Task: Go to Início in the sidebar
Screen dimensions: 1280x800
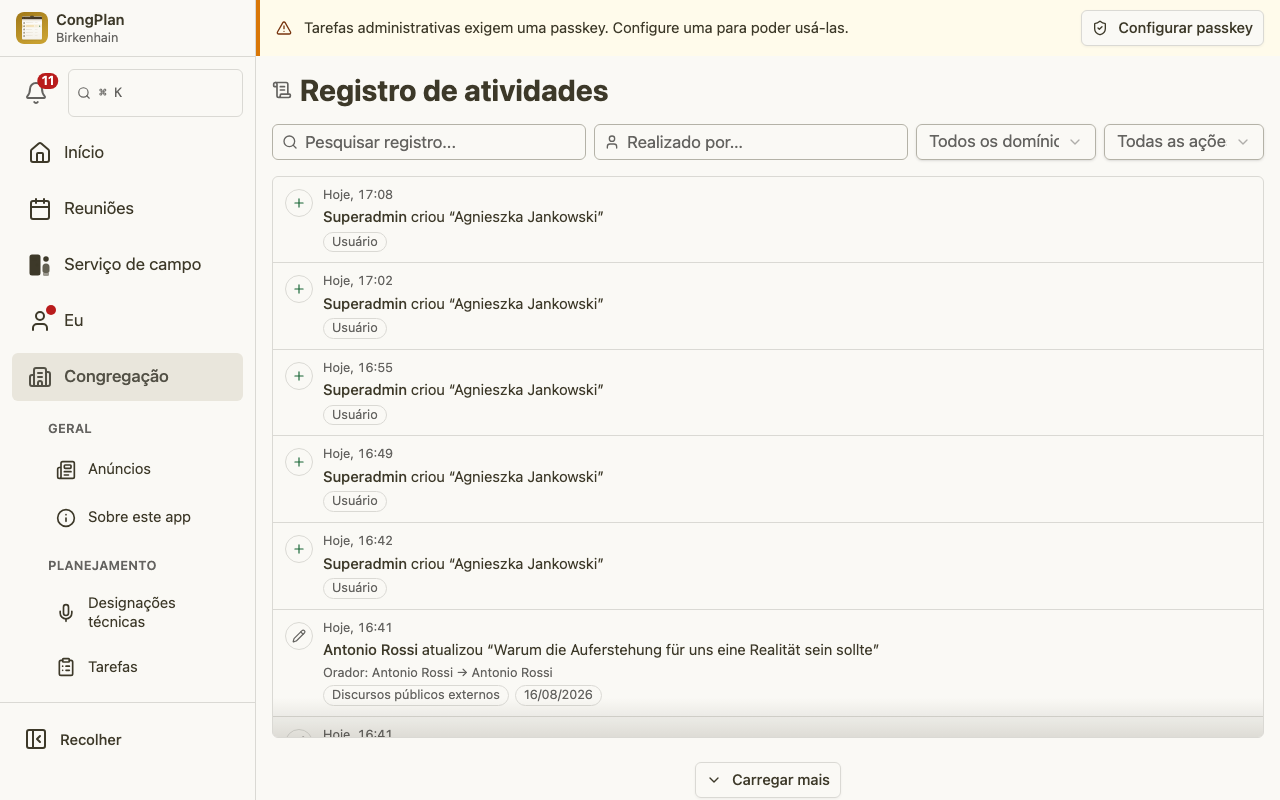Action: 128,152
